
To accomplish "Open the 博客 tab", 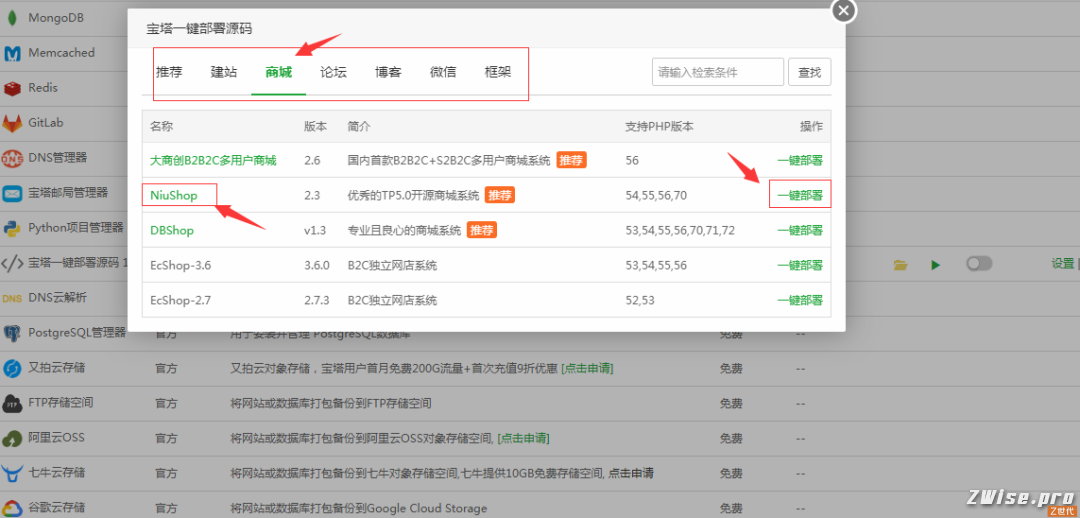I will 388,72.
